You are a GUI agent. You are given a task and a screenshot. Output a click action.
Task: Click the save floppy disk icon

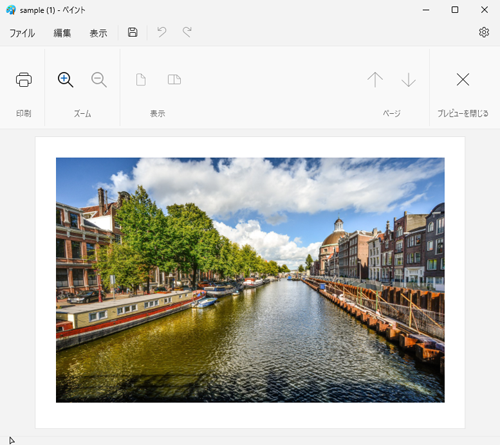coord(133,32)
